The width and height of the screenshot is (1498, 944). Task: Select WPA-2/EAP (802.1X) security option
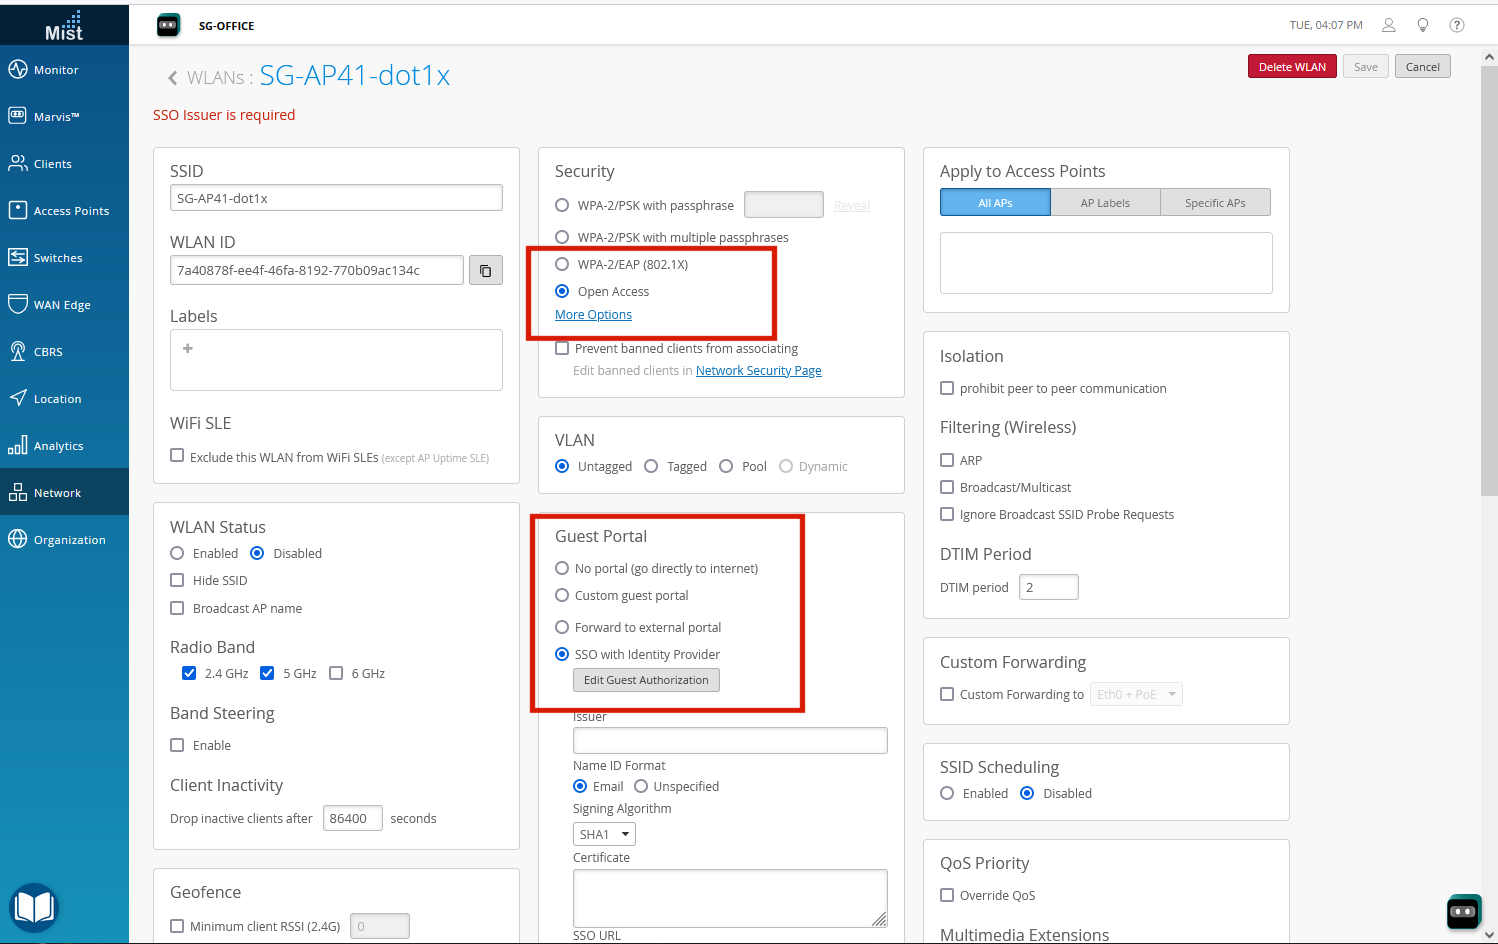(562, 265)
